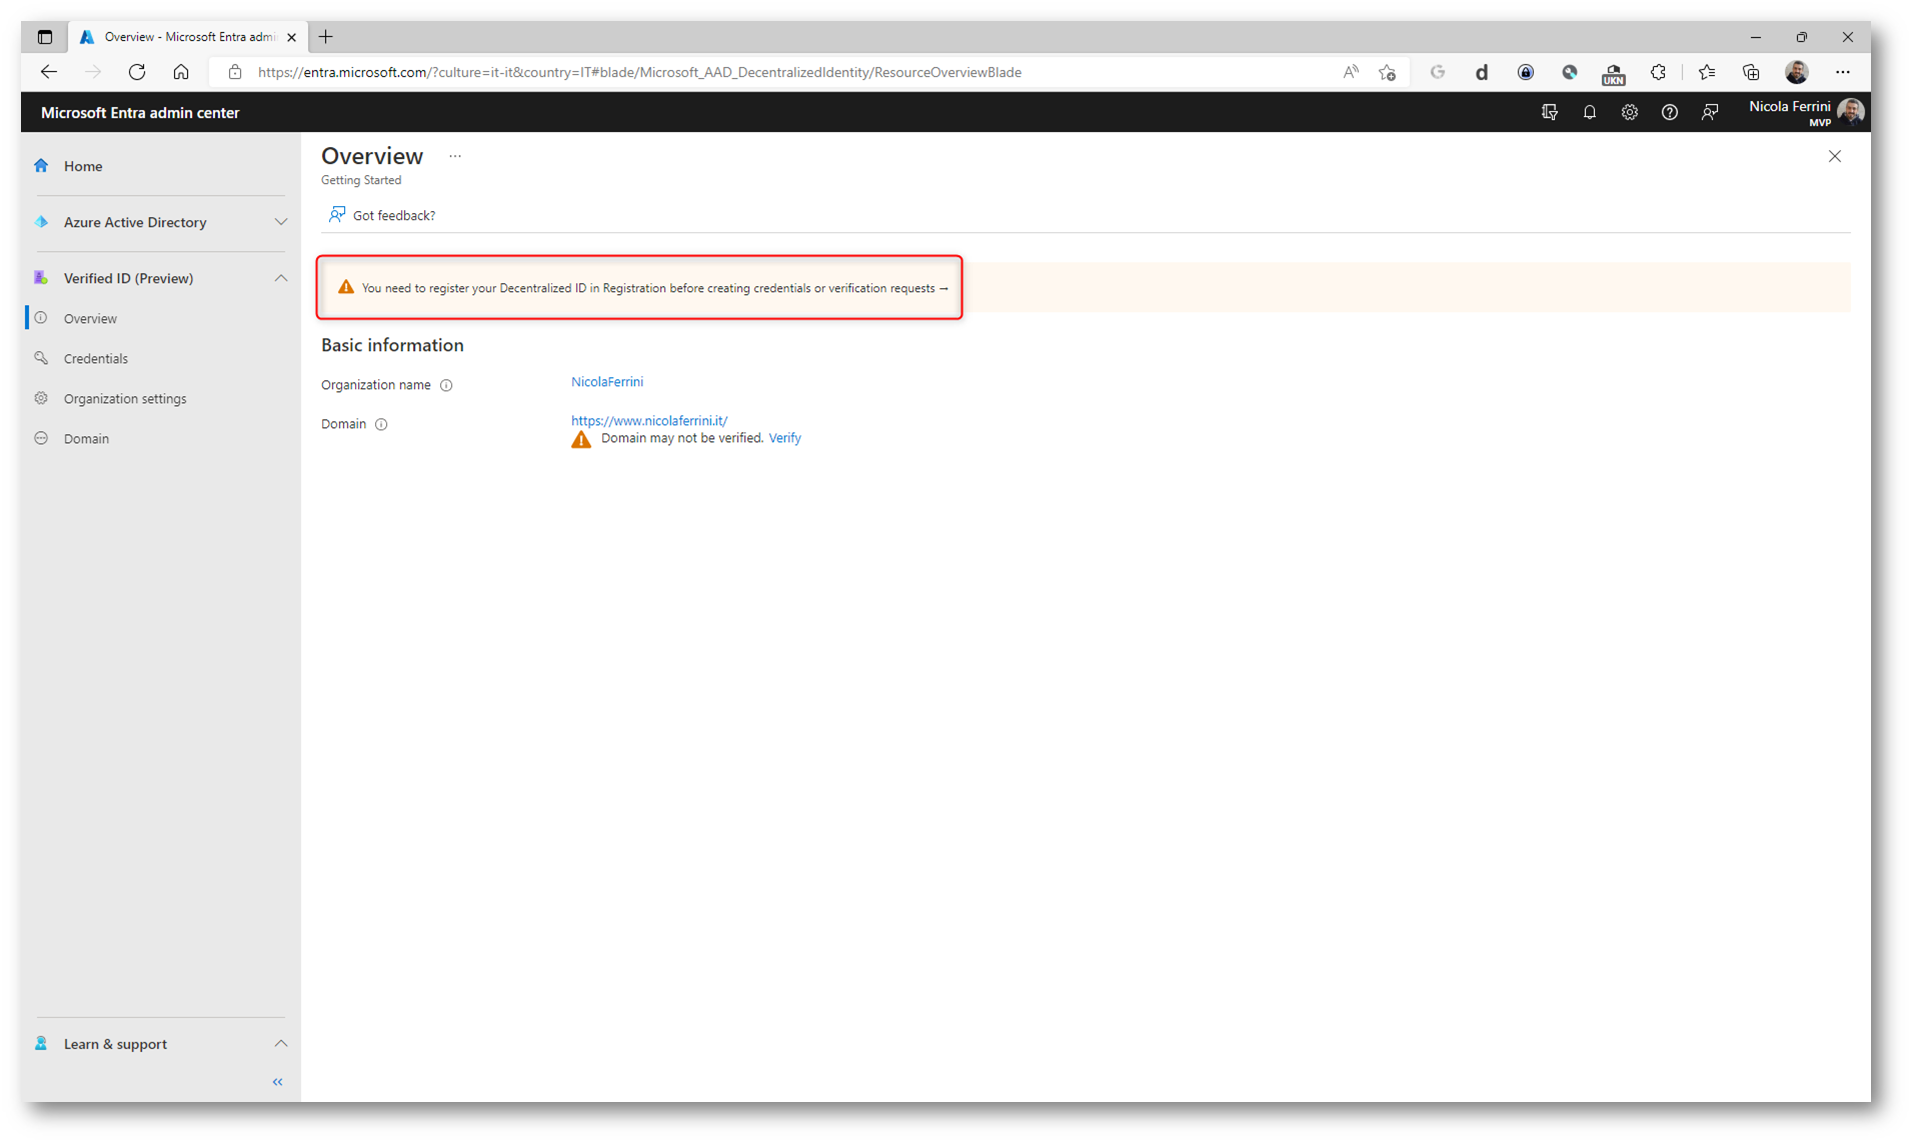Click the Azure Active Directory diamond icon
Image resolution: width=1913 pixels, height=1144 pixels.
point(41,222)
